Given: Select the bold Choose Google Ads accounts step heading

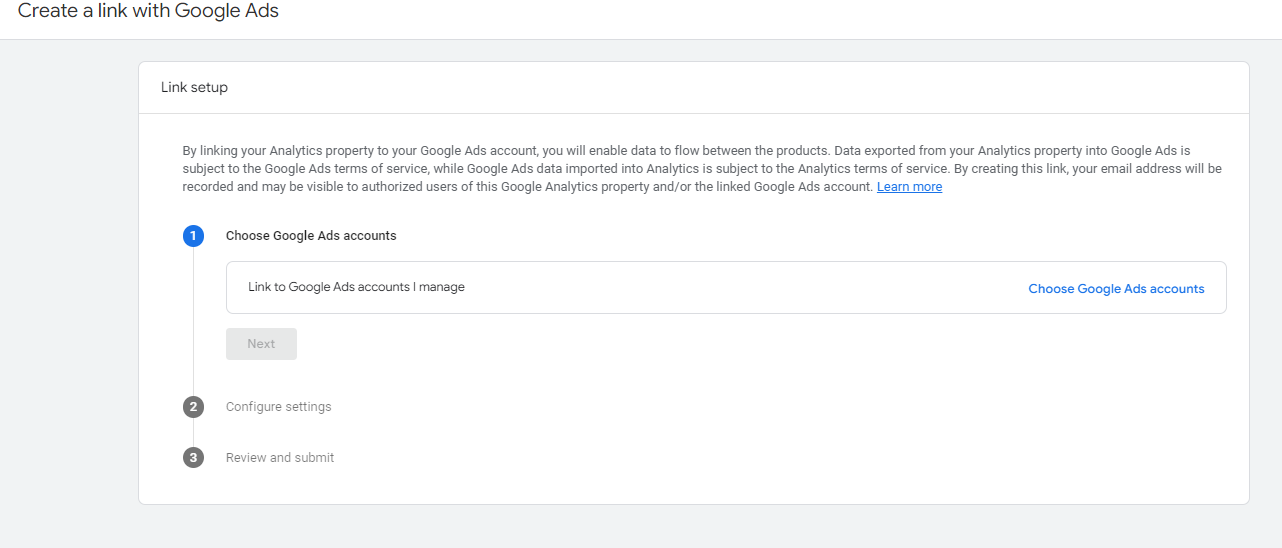Looking at the screenshot, I should 311,236.
